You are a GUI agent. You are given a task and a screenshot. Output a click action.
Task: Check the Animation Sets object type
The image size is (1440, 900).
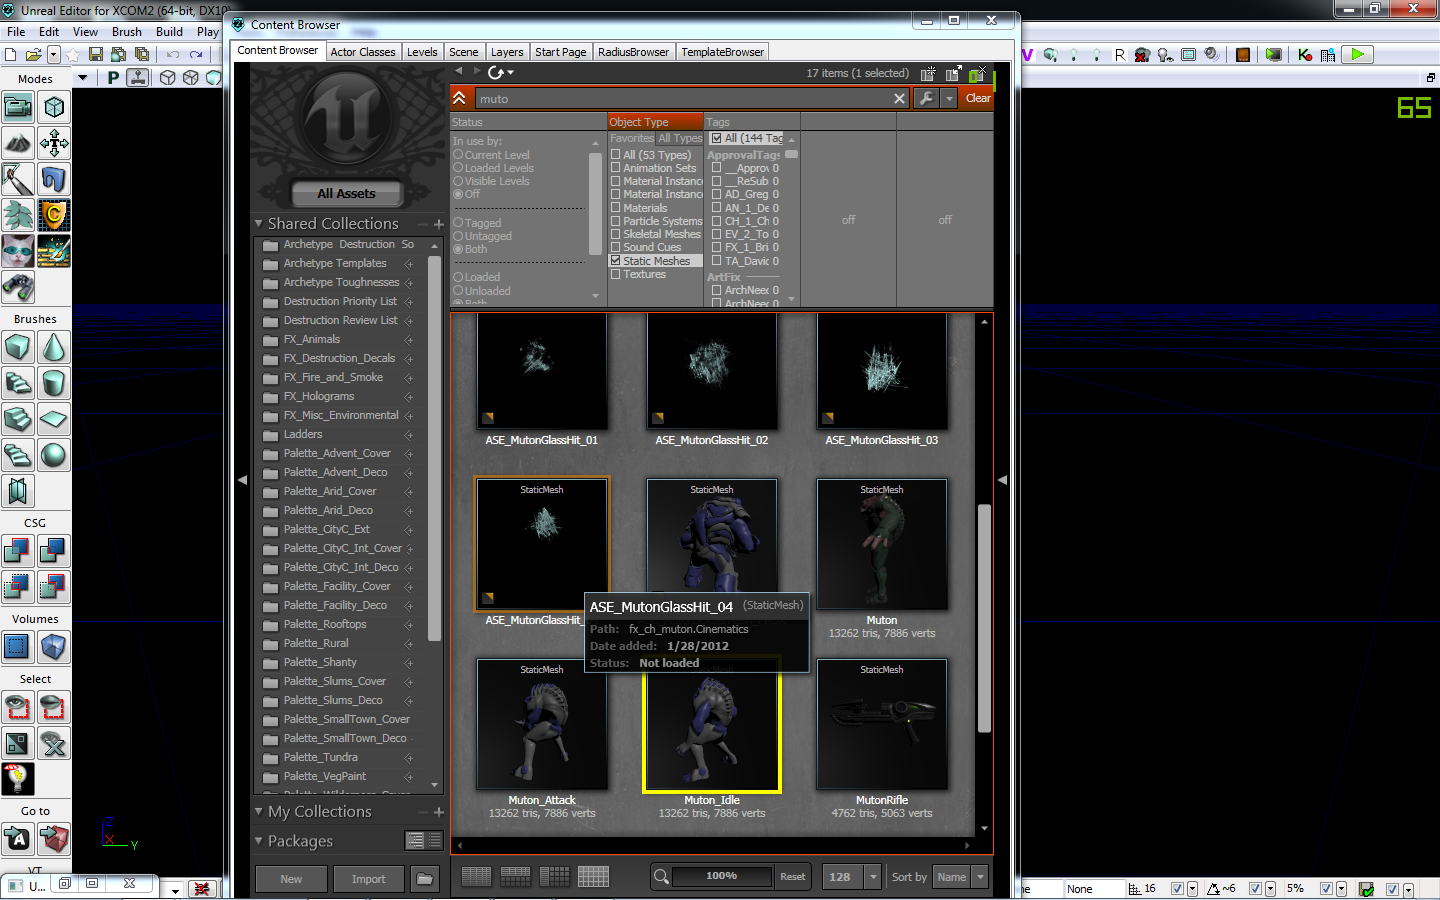pyautogui.click(x=616, y=168)
